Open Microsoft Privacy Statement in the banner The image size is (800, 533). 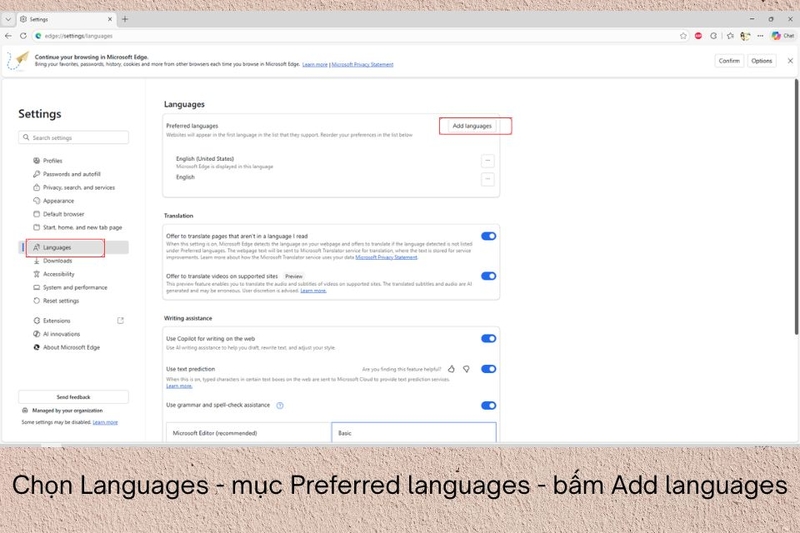coord(362,65)
